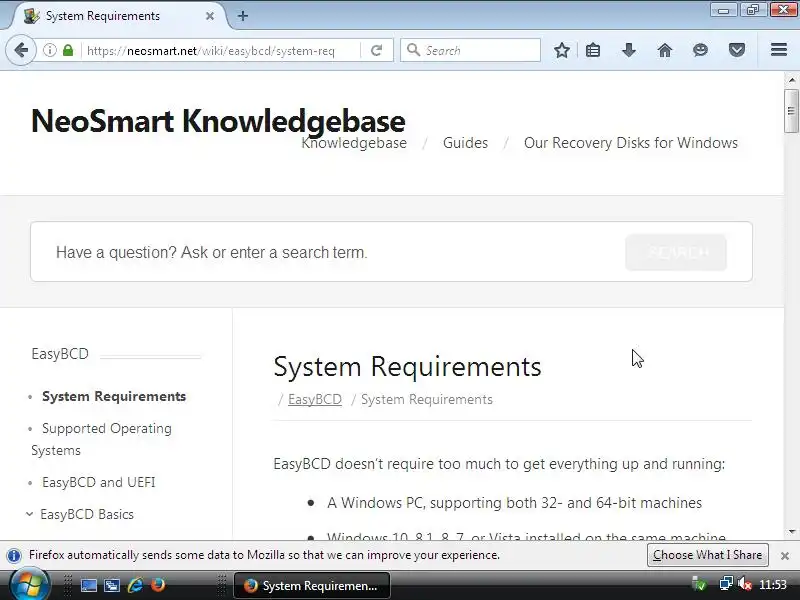Click the faded SEARCH button
The image size is (800, 600).
pyautogui.click(x=676, y=252)
